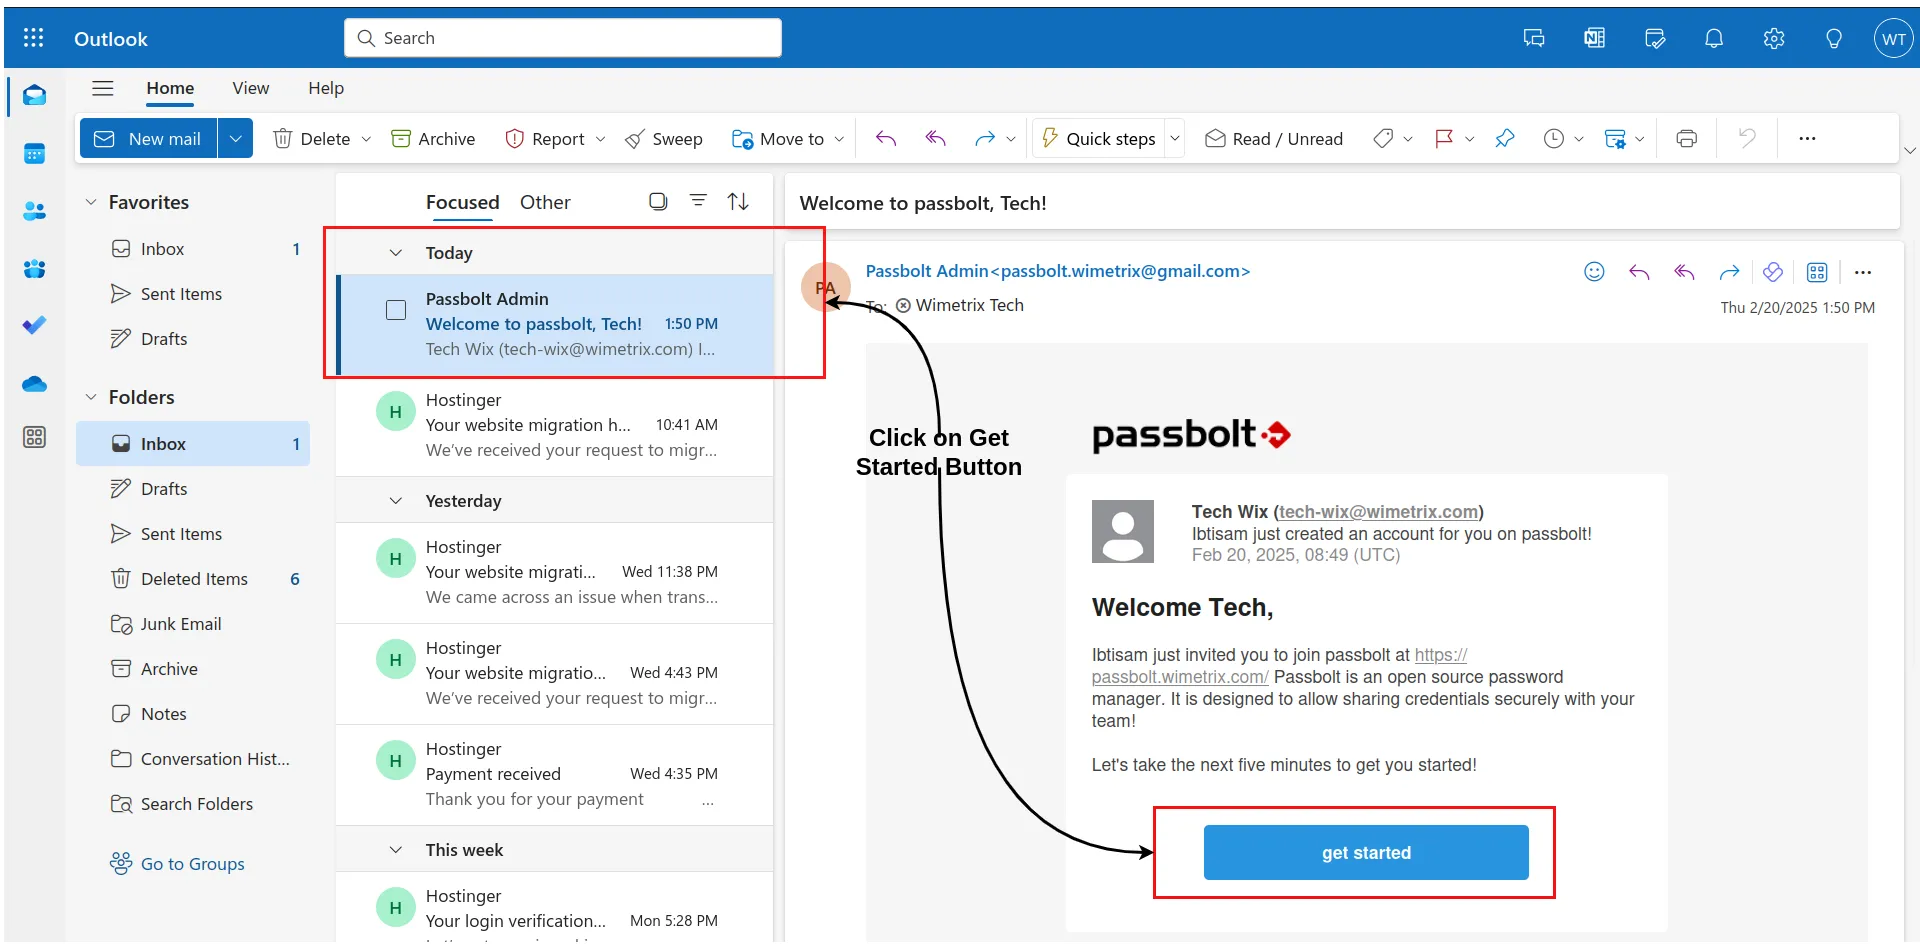Switch to the View tab
1920x952 pixels.
tap(250, 88)
